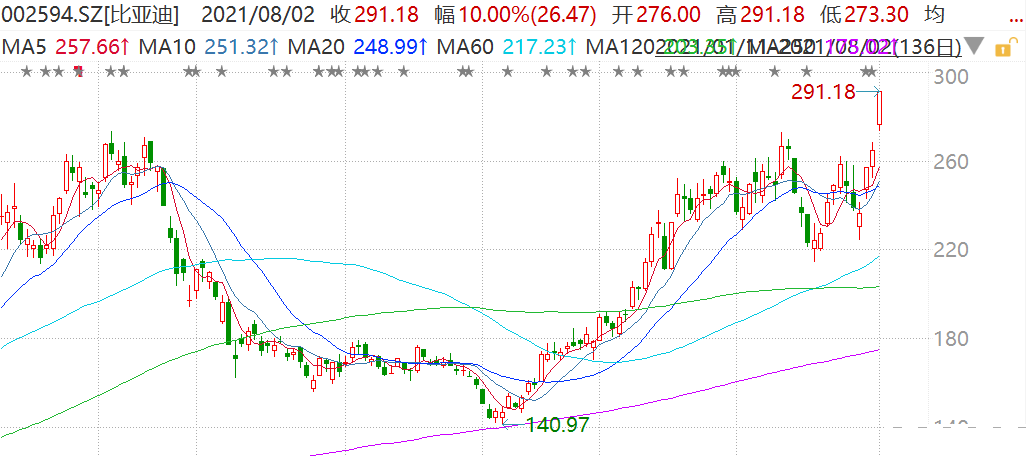Click the 291.18 peak price annotation on chart

pos(823,92)
